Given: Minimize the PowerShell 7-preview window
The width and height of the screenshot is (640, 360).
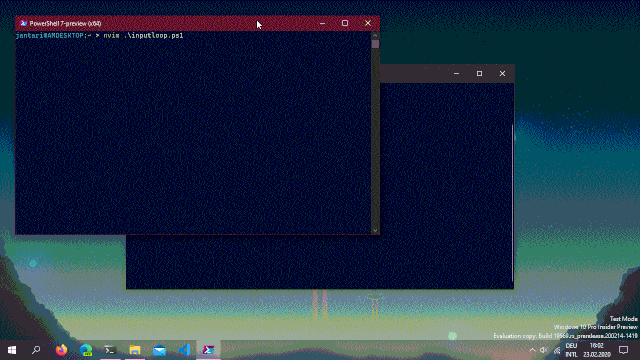Looking at the screenshot, I should (x=322, y=23).
